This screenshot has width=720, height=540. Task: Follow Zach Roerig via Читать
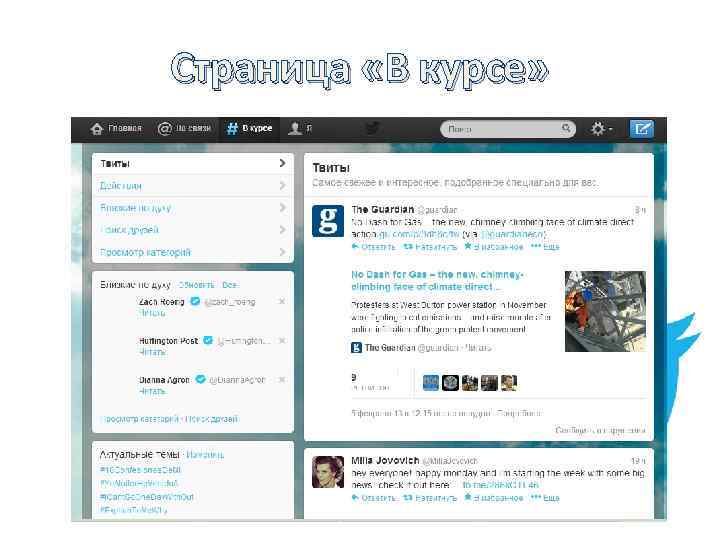[152, 313]
